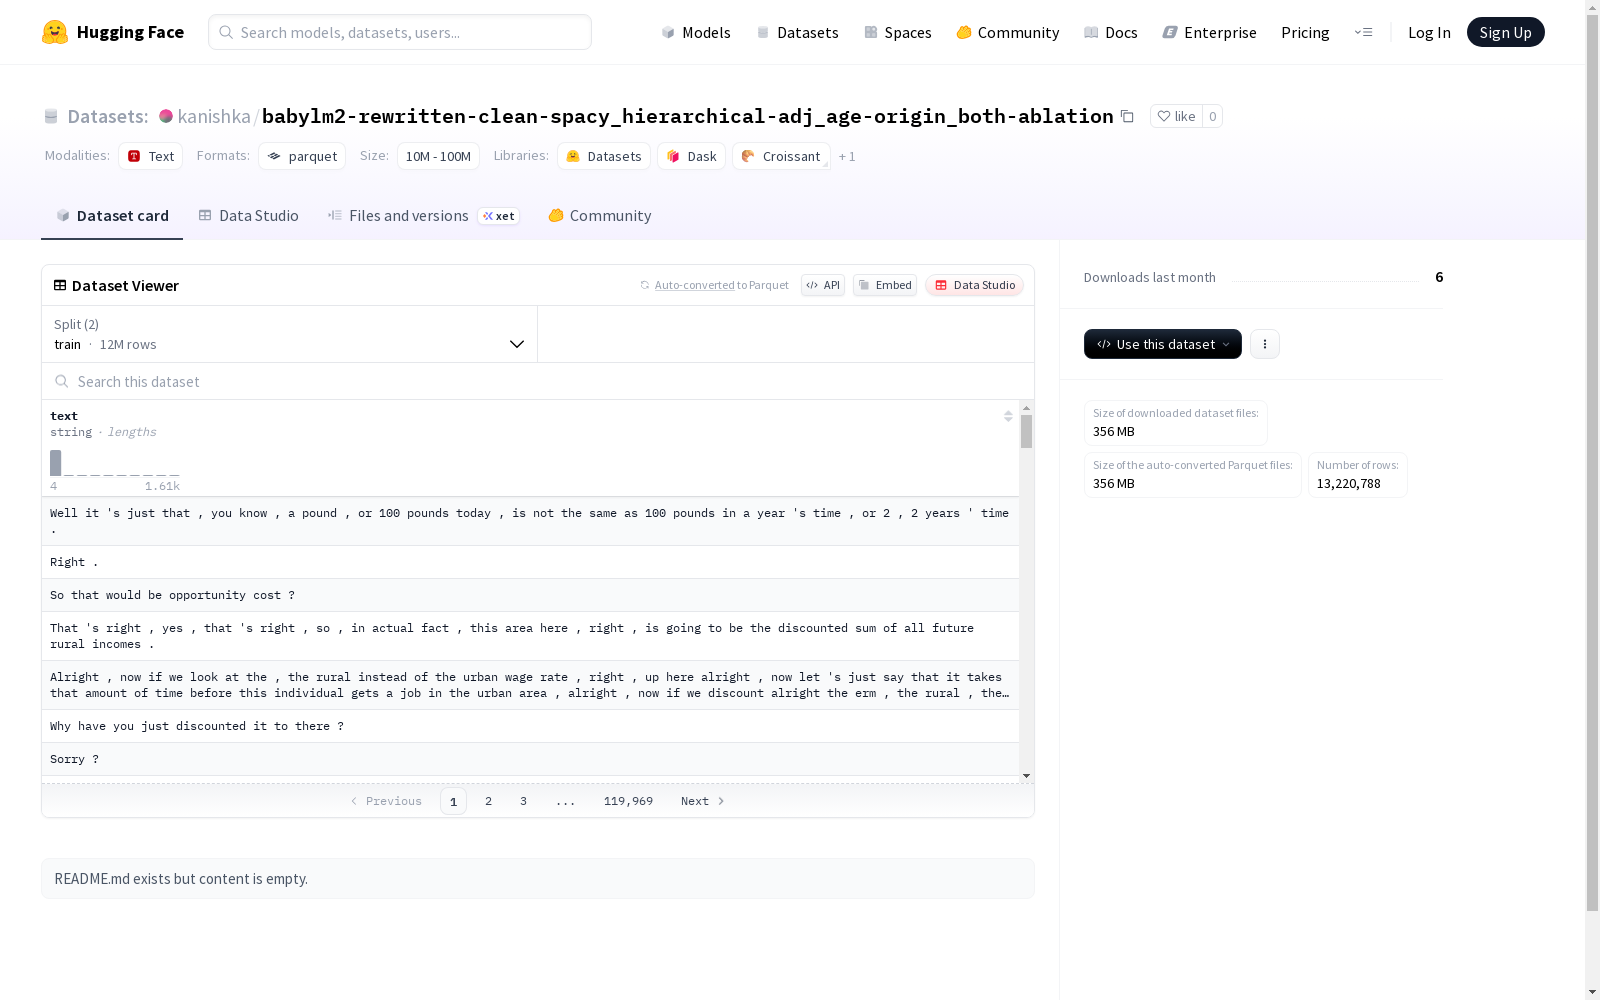Click the parquet format tag
The width and height of the screenshot is (1600, 1000).
(x=302, y=156)
